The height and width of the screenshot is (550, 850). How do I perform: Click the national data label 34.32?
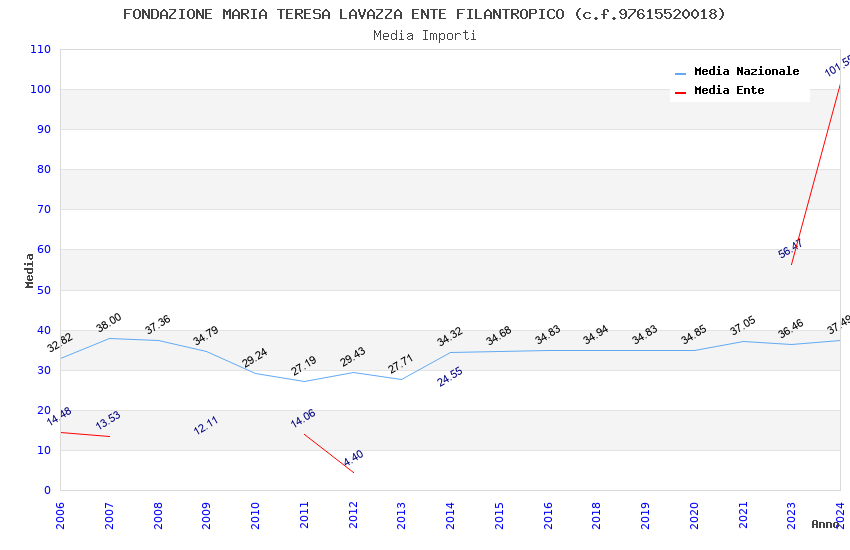click(x=449, y=337)
